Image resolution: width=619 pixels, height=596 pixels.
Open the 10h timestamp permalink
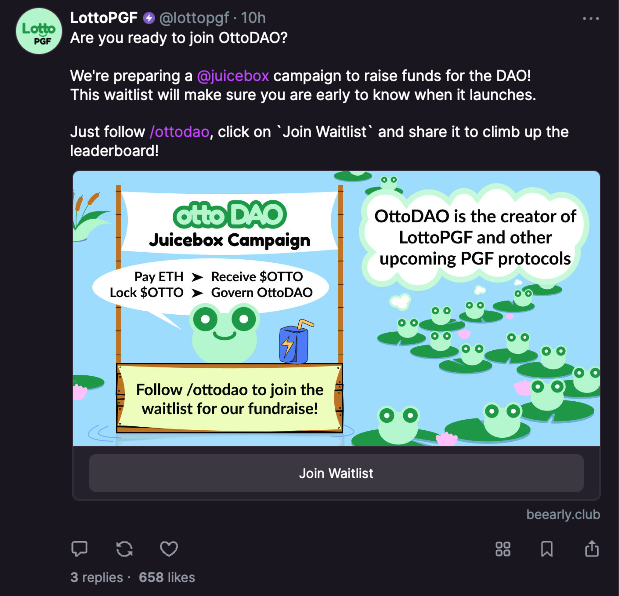tap(253, 18)
